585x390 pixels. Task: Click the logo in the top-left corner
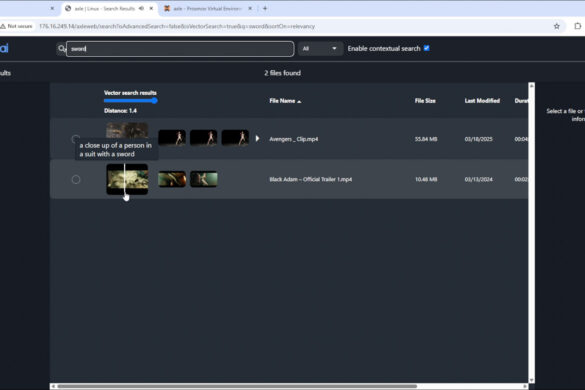[4, 48]
